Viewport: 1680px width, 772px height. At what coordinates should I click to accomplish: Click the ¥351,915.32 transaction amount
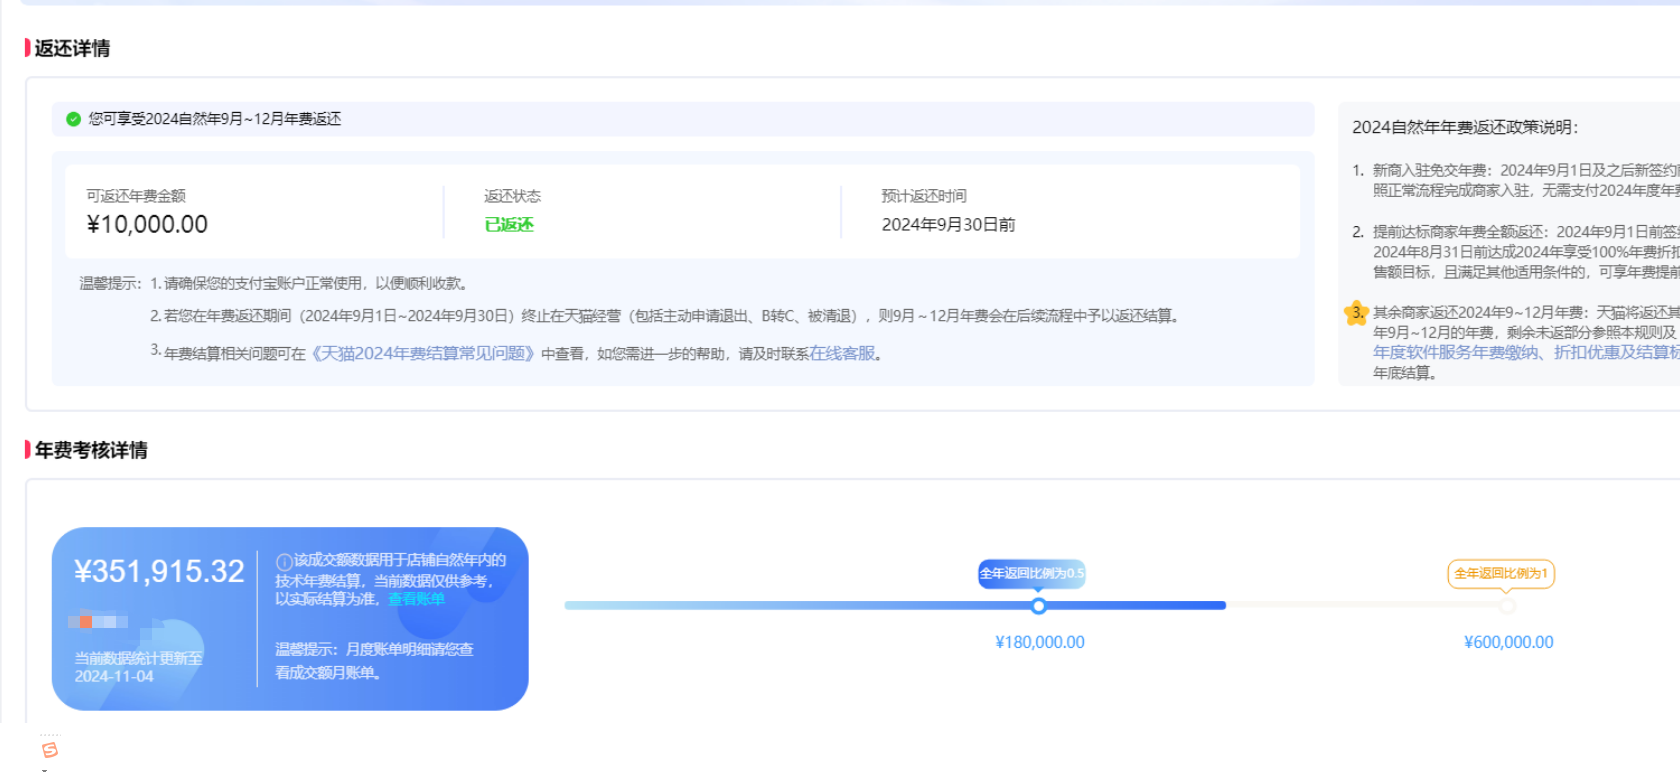159,571
